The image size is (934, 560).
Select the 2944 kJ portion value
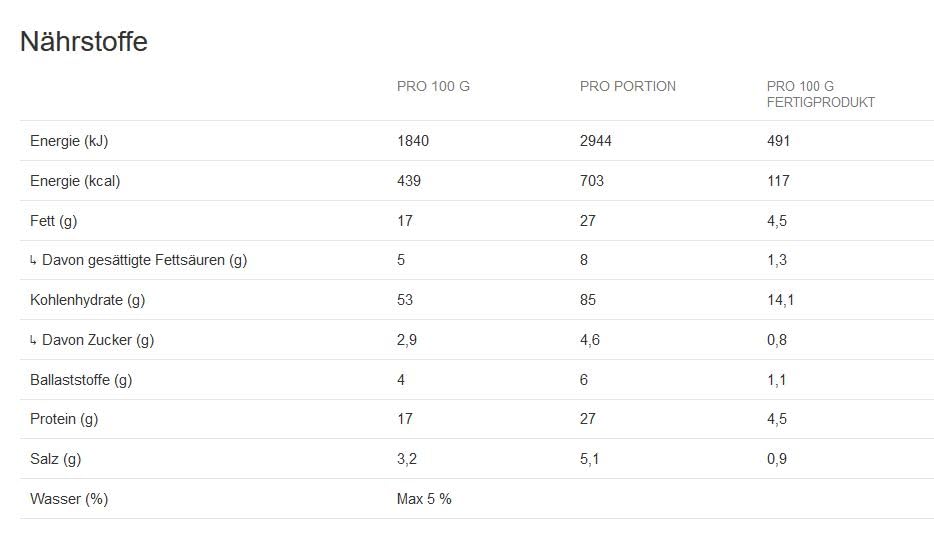pos(596,141)
